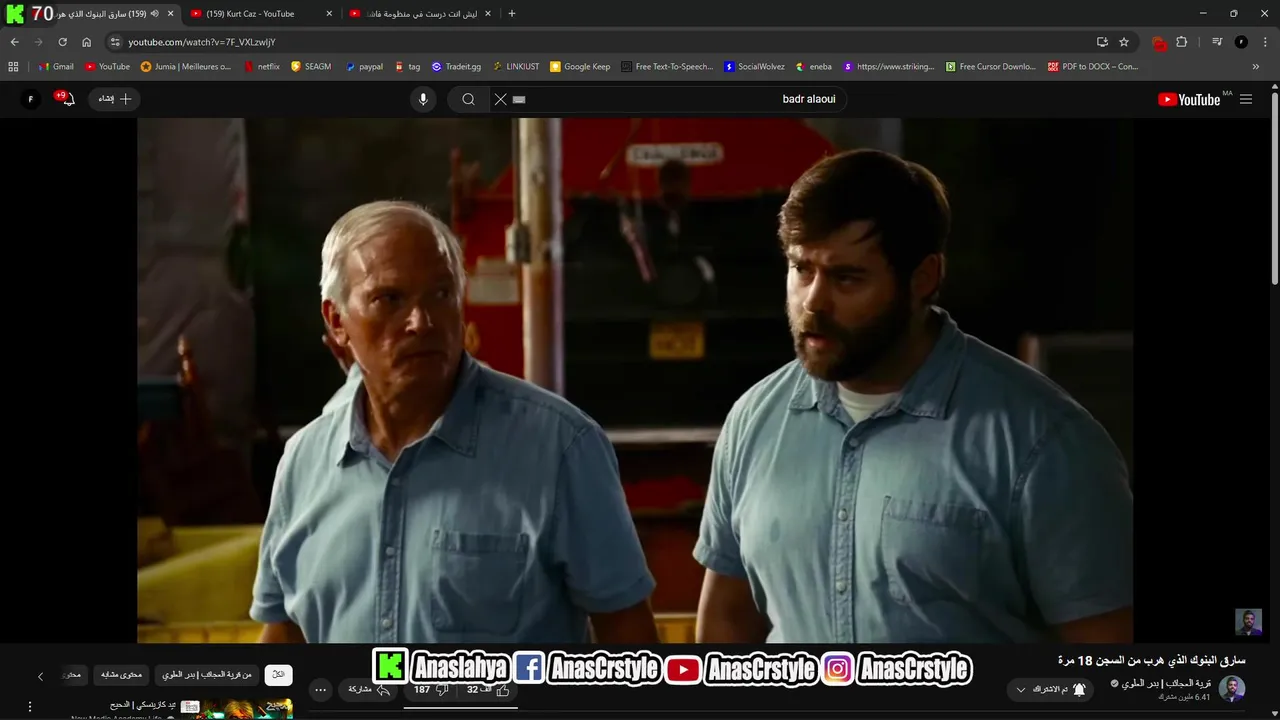Dislike the video showing 187
Screen dimensions: 1280x720
click(430, 690)
